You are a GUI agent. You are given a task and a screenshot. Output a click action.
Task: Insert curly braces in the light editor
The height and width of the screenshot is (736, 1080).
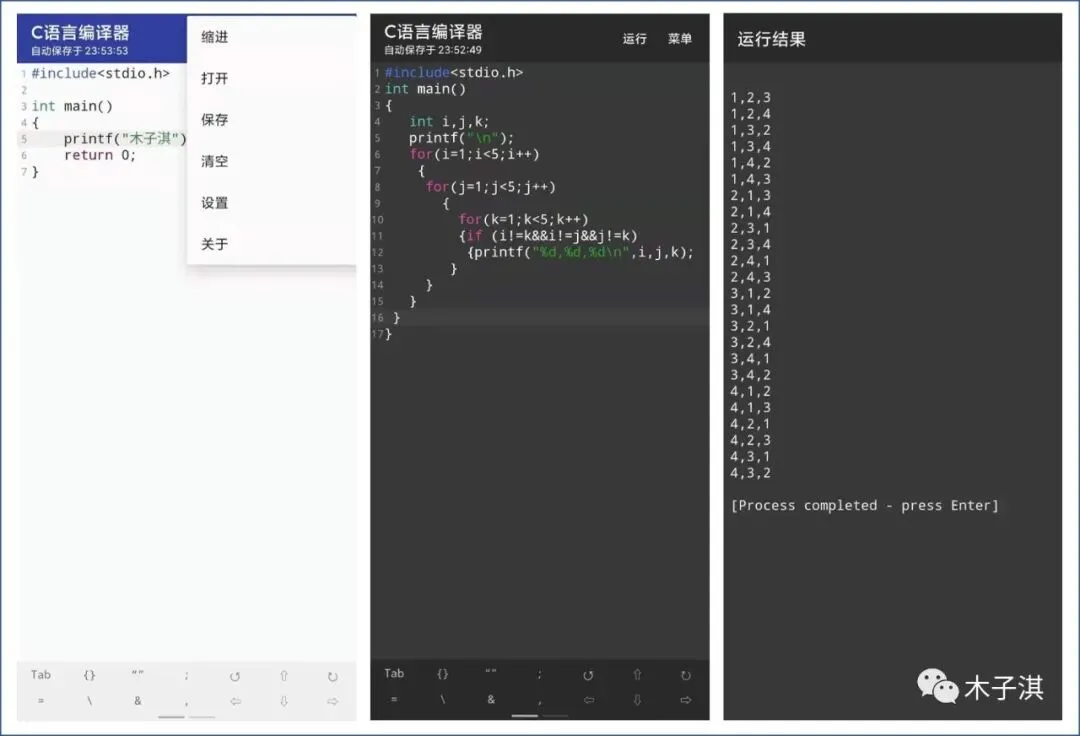pyautogui.click(x=90, y=675)
